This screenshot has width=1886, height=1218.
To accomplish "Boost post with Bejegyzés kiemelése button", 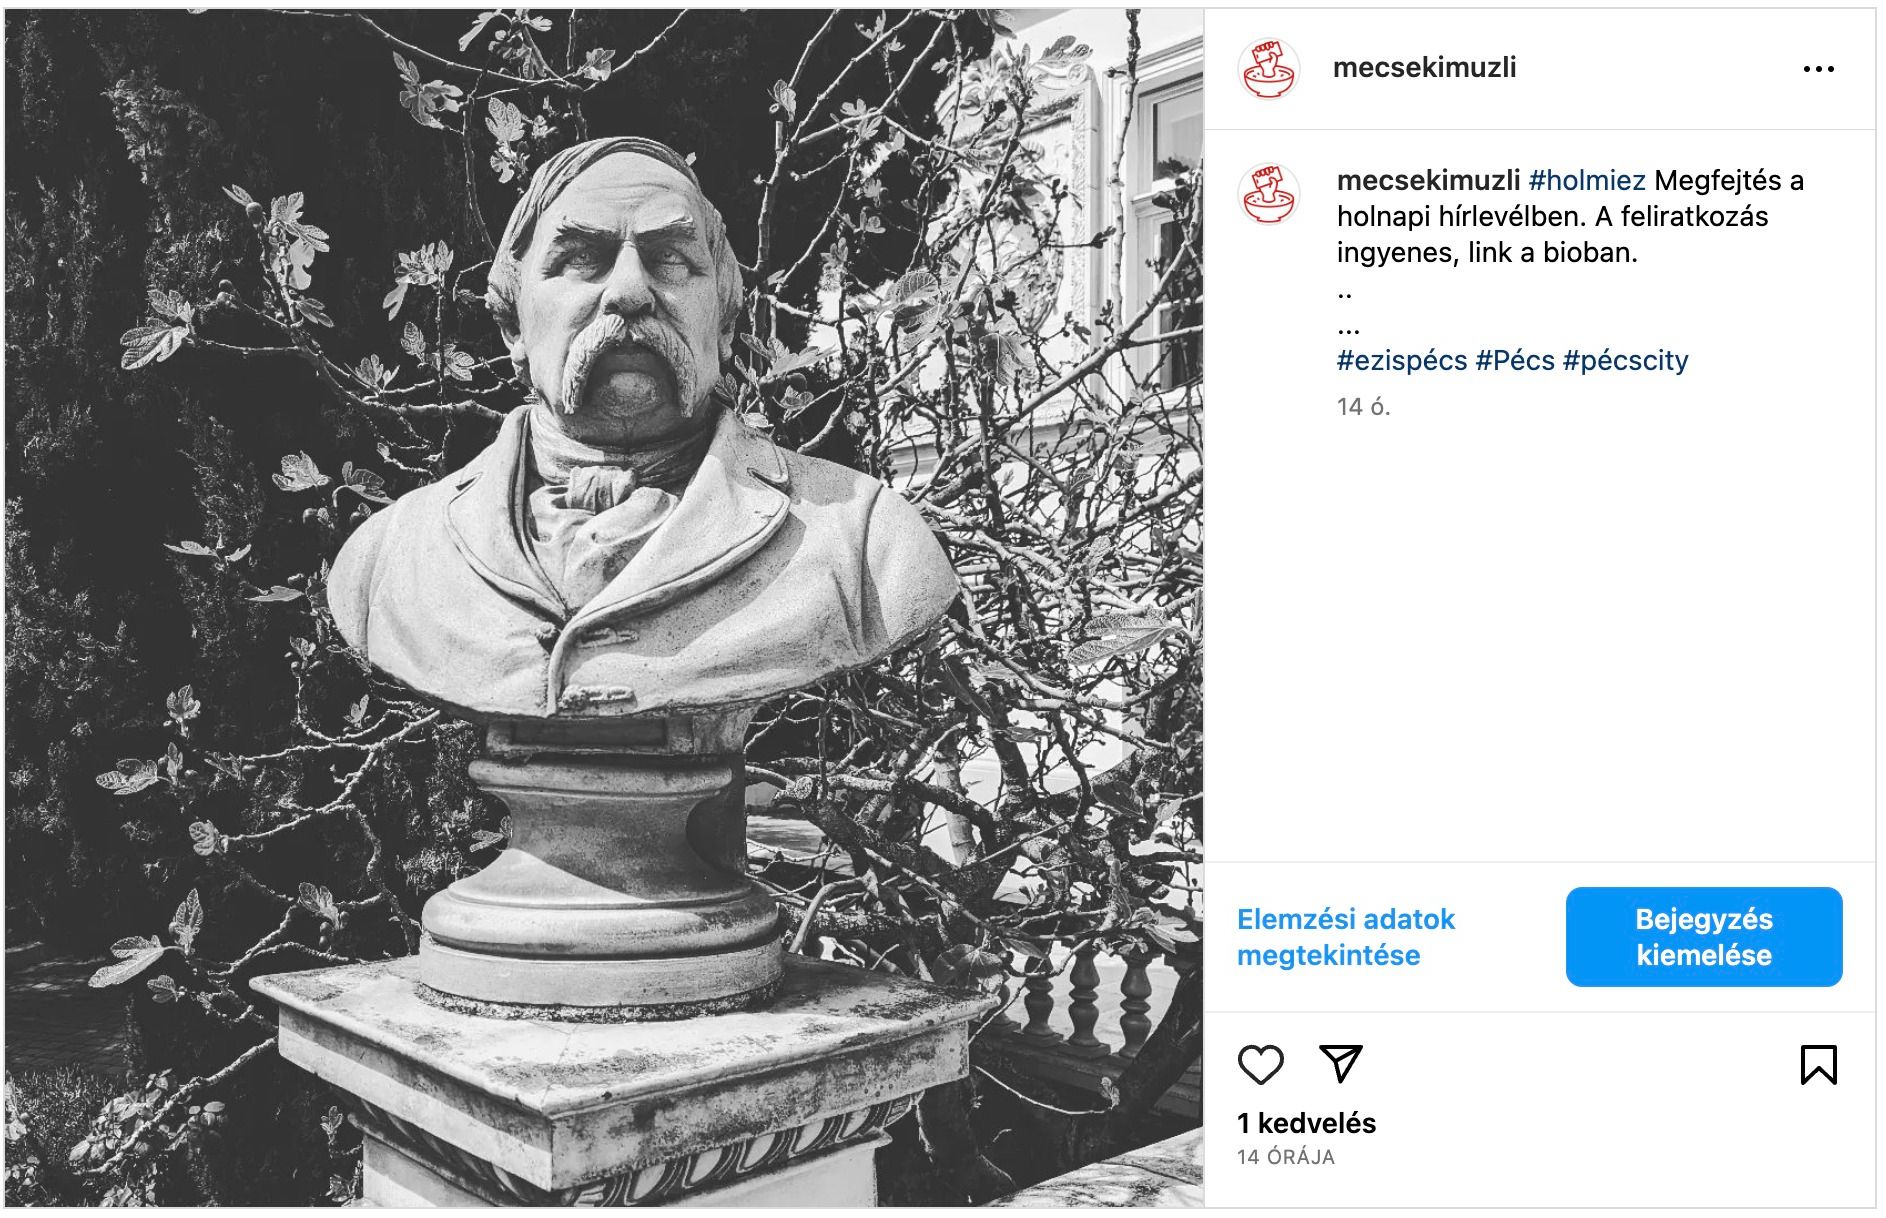I will pyautogui.click(x=1704, y=937).
